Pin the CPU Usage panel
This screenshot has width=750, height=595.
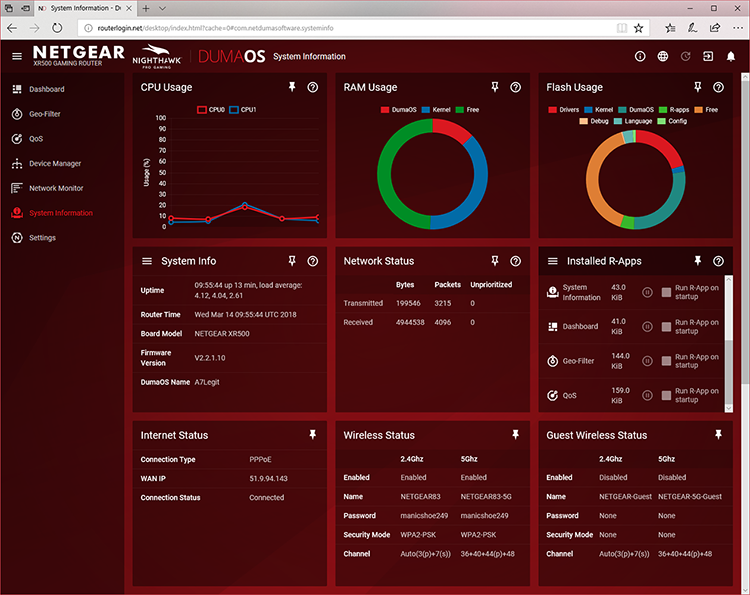292,87
